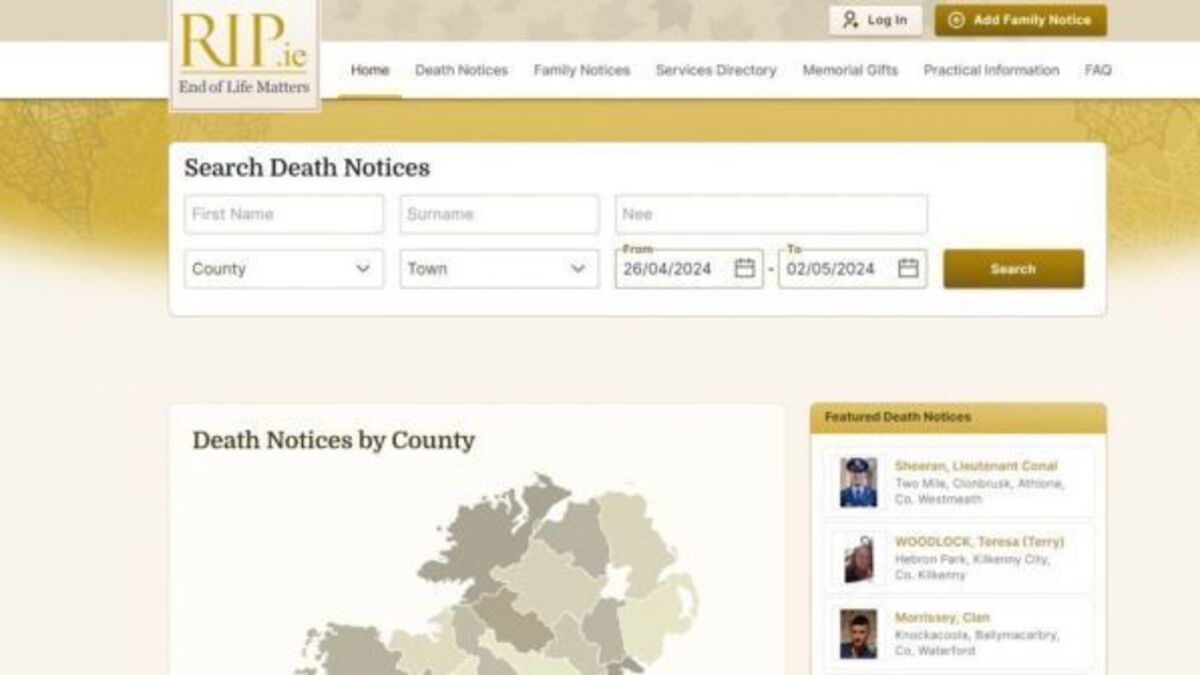Click the plus icon on Add Family Notice
Image resolution: width=1200 pixels, height=675 pixels.
click(x=956, y=20)
